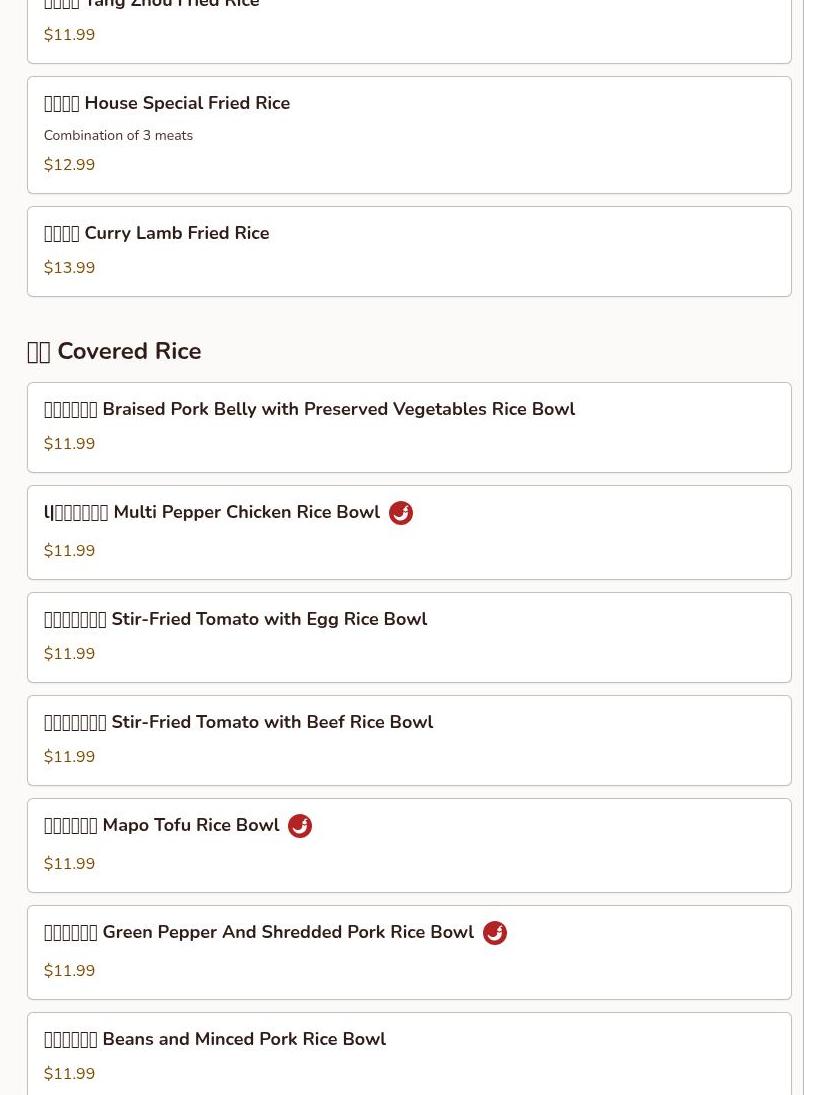Choose Mapo Tofu Rice Bowl

coord(190,826)
